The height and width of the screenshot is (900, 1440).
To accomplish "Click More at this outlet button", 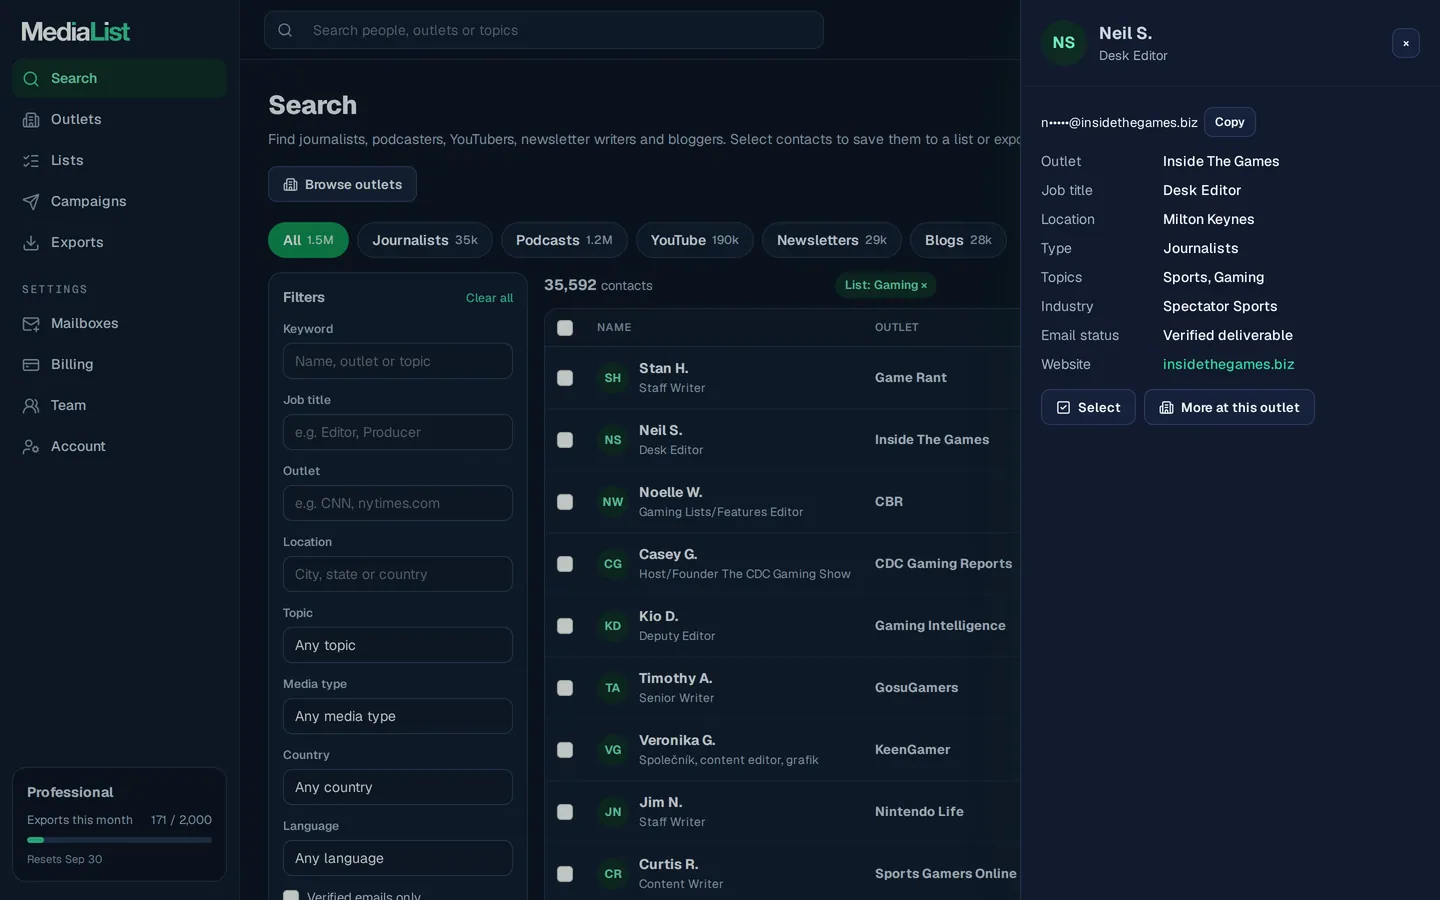I will click(x=1229, y=407).
